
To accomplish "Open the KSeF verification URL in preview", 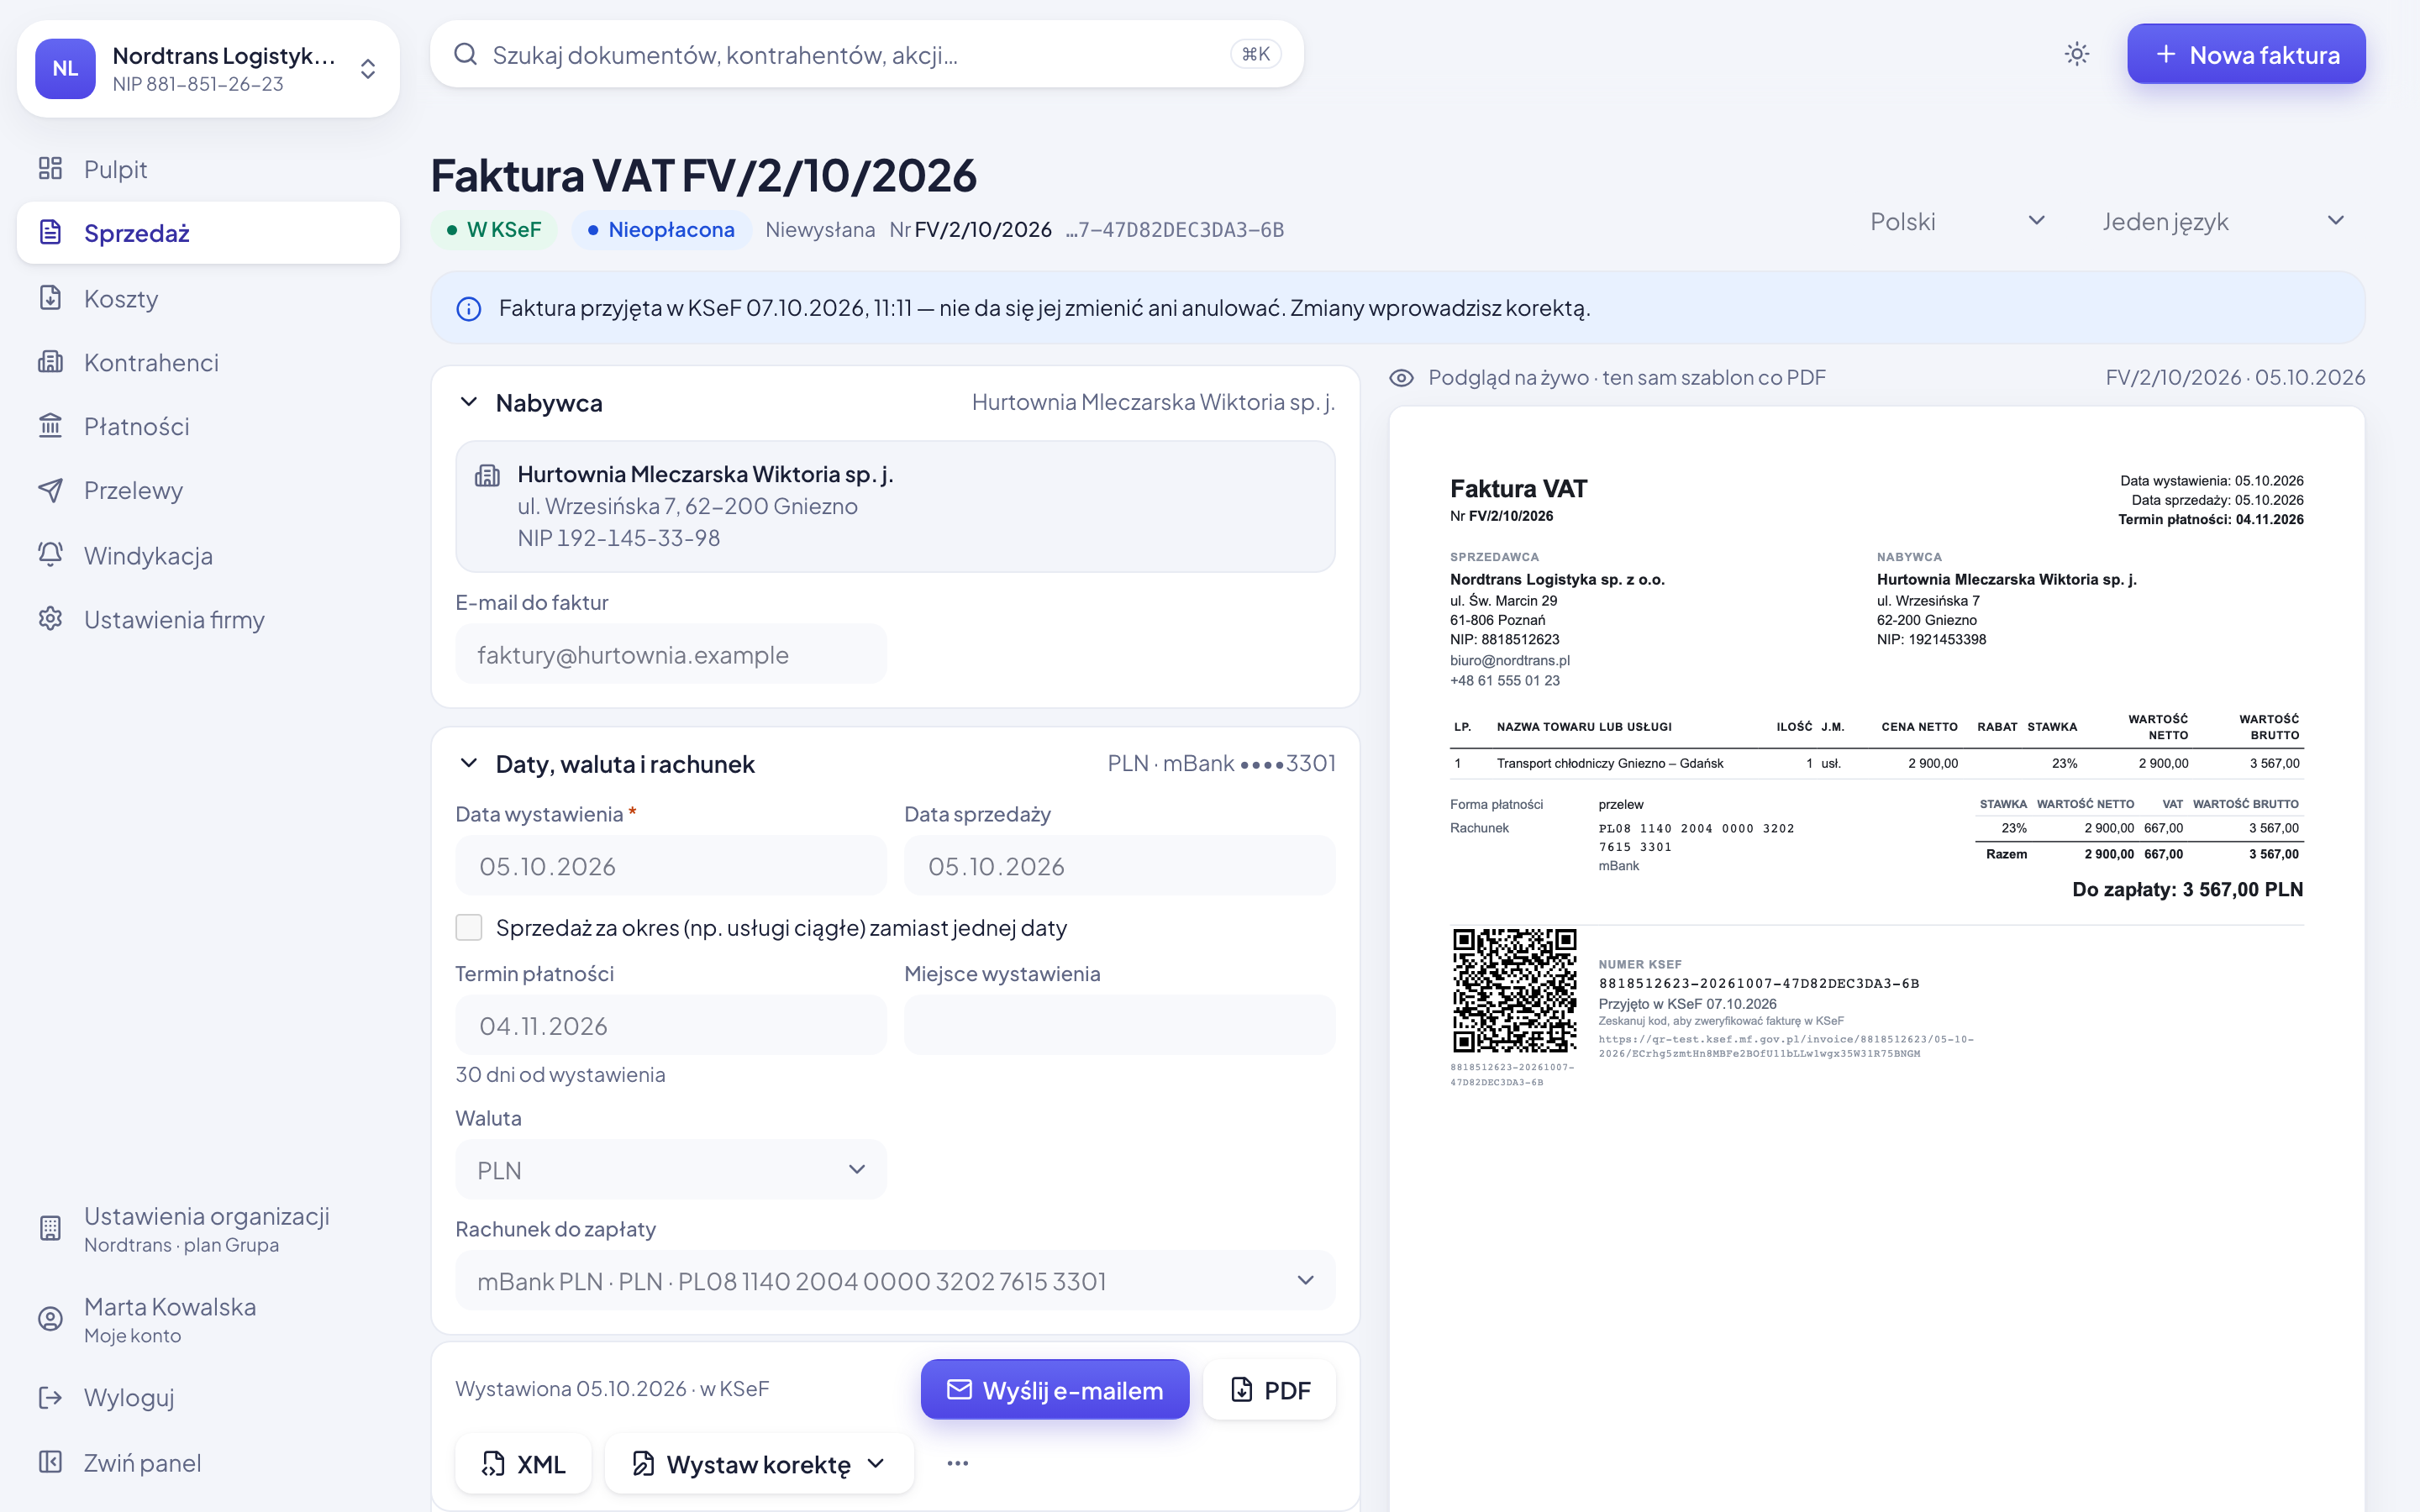I will click(1786, 1046).
